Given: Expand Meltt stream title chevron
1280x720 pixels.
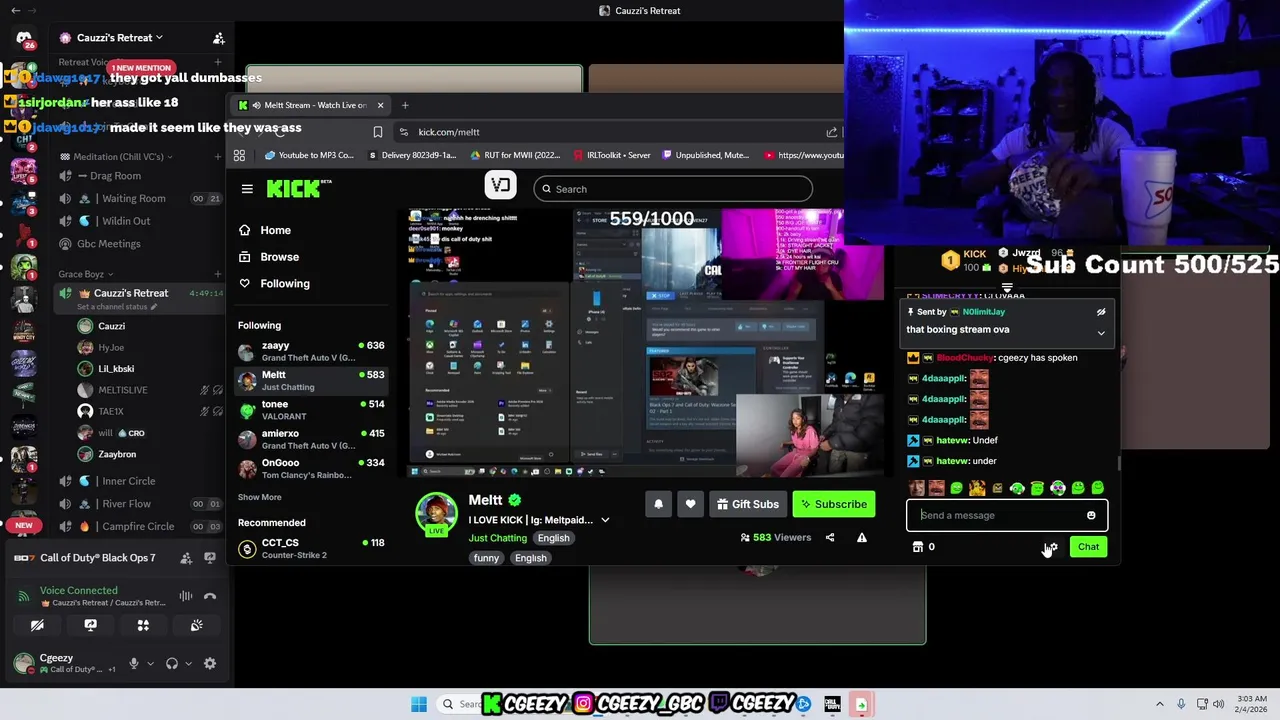Looking at the screenshot, I should pos(605,520).
